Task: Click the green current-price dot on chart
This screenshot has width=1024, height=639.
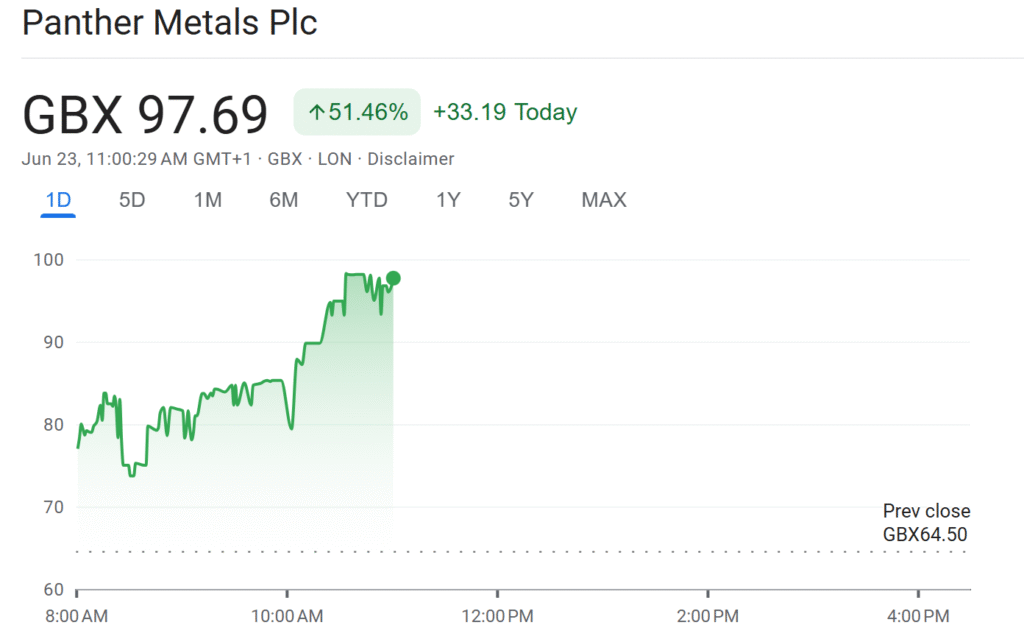Action: pos(393,278)
